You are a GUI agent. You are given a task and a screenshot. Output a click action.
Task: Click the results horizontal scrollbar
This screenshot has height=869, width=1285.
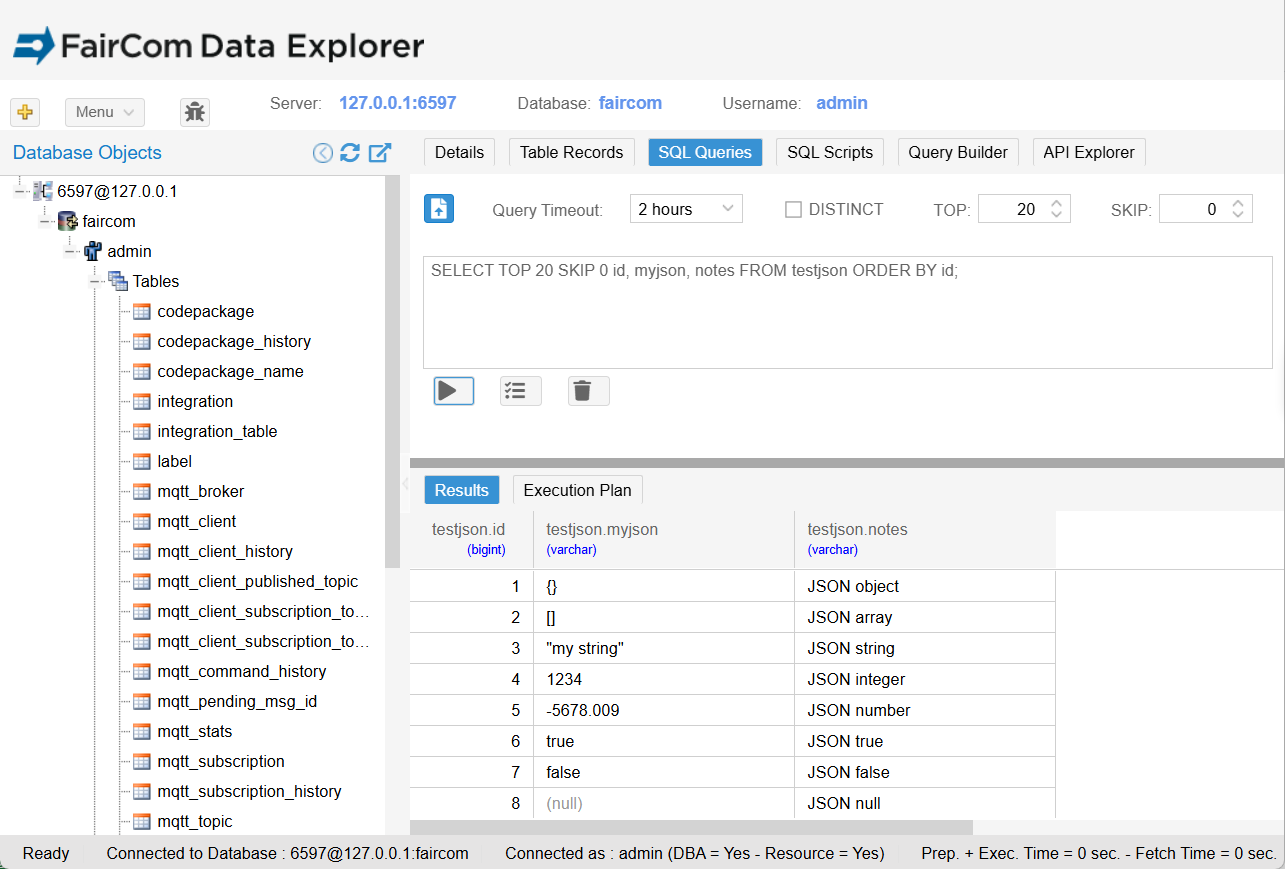[x=690, y=827]
